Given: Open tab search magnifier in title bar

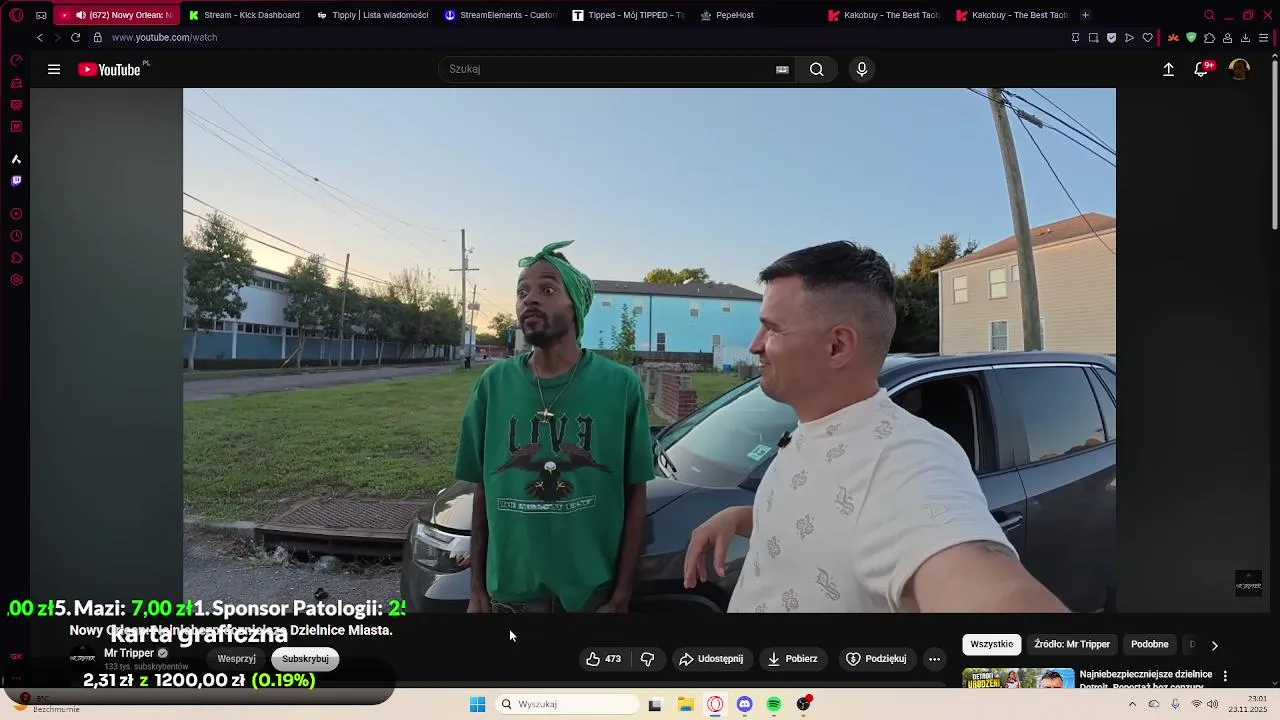Looking at the screenshot, I should coord(1209,15).
